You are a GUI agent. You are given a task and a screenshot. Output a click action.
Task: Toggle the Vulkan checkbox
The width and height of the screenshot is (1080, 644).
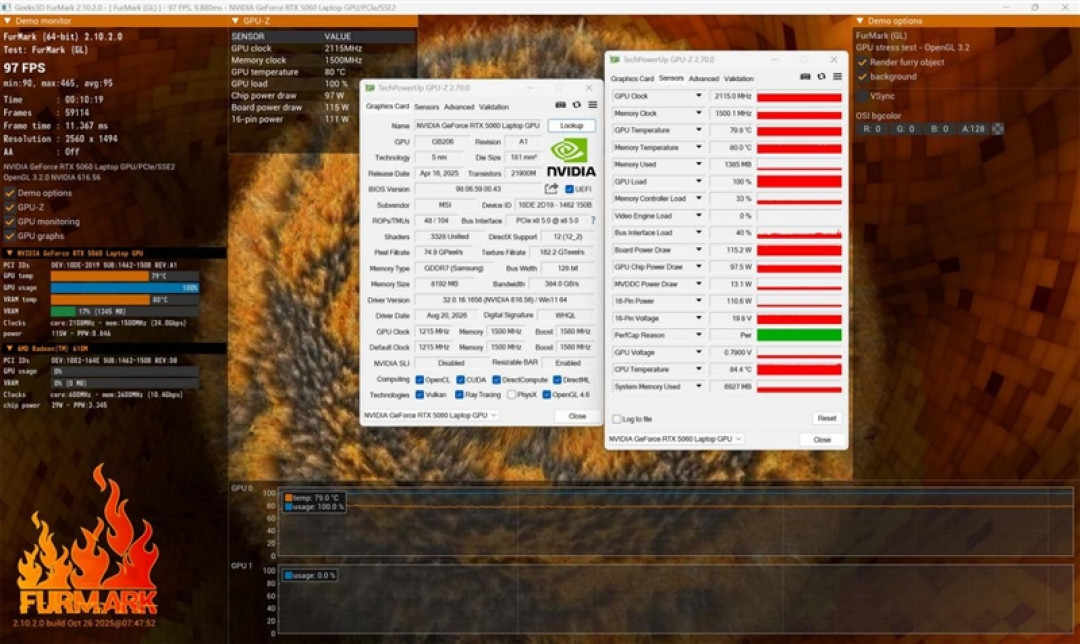coord(419,395)
